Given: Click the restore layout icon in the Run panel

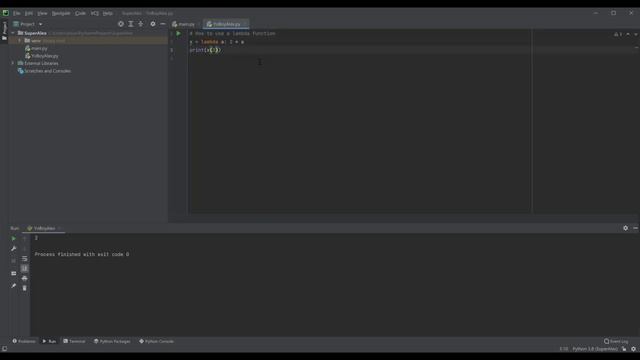Looking at the screenshot, I should pyautogui.click(x=13, y=273).
